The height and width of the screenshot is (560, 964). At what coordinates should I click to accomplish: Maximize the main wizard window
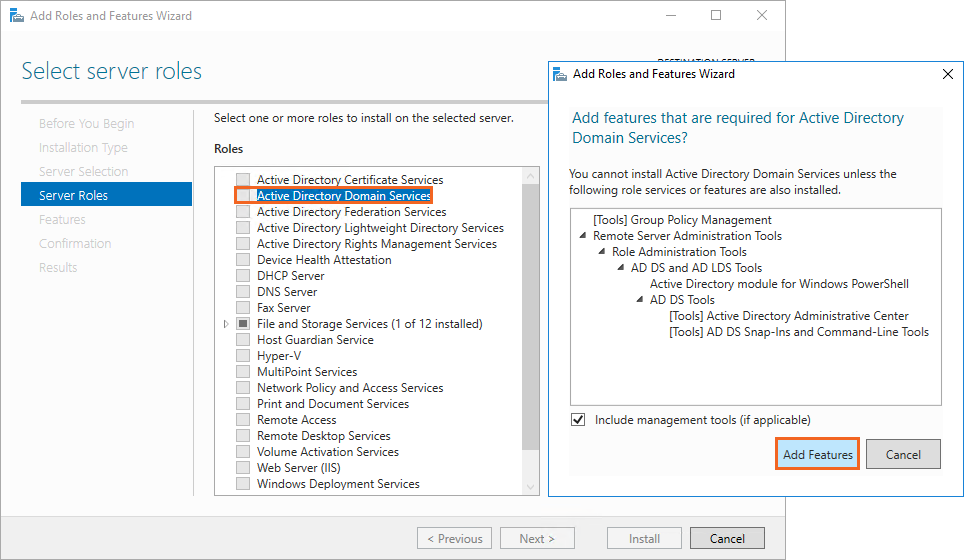coord(716,16)
